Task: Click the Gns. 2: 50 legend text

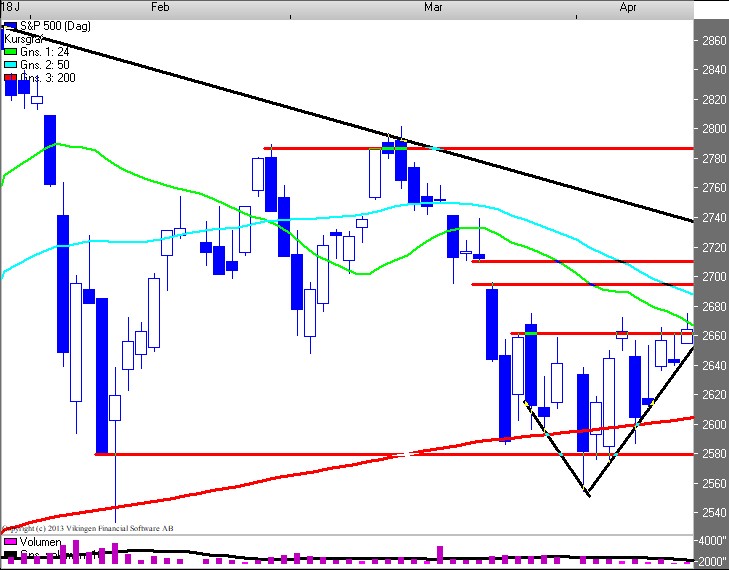Action: [x=45, y=65]
